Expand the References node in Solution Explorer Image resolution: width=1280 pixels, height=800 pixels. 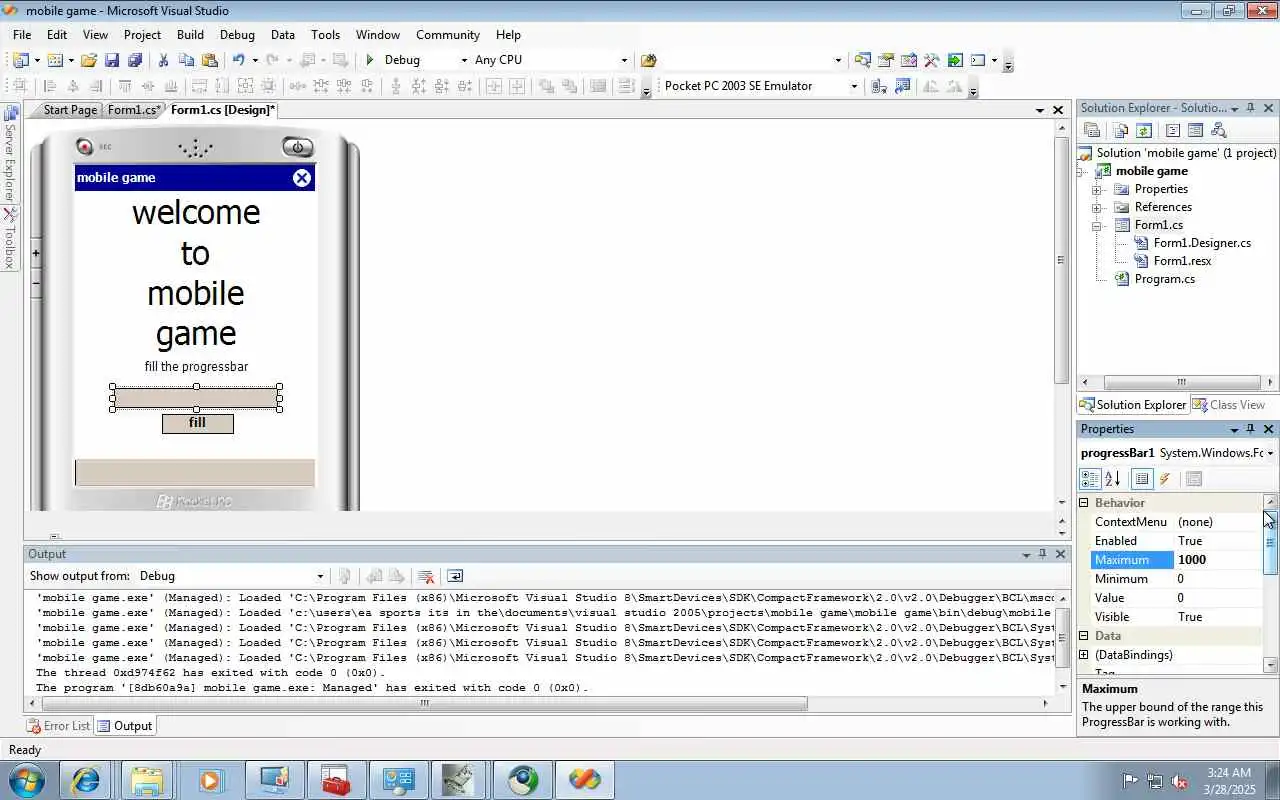click(x=1097, y=207)
